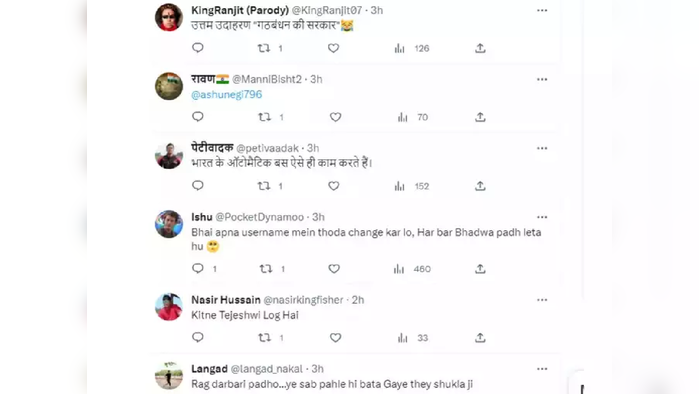Reply to Ishu's tweet
Viewport: 699px width, 394px height.
click(x=197, y=268)
